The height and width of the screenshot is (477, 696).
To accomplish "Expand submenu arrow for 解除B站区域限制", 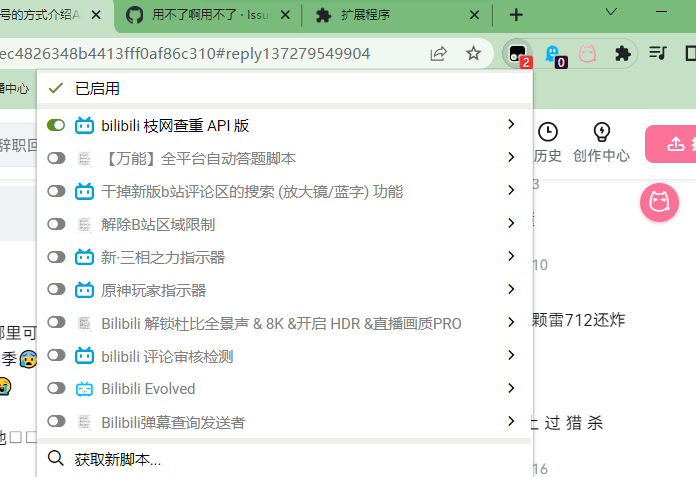I will (x=511, y=223).
